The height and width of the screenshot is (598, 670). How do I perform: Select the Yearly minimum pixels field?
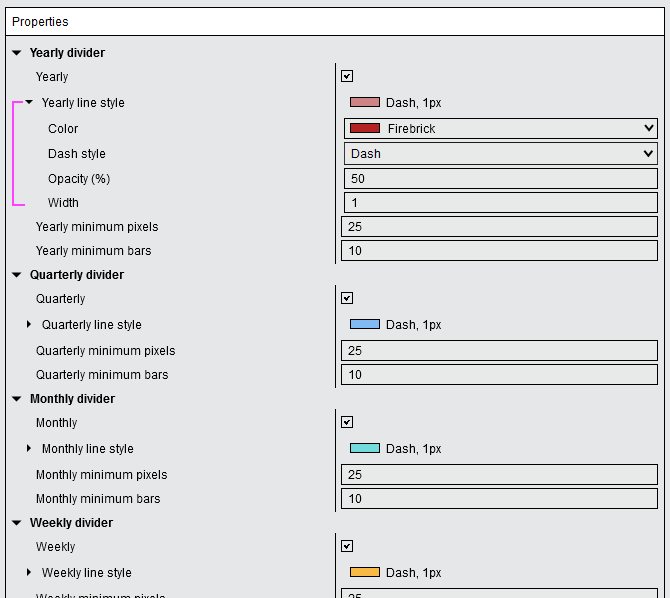click(x=499, y=227)
